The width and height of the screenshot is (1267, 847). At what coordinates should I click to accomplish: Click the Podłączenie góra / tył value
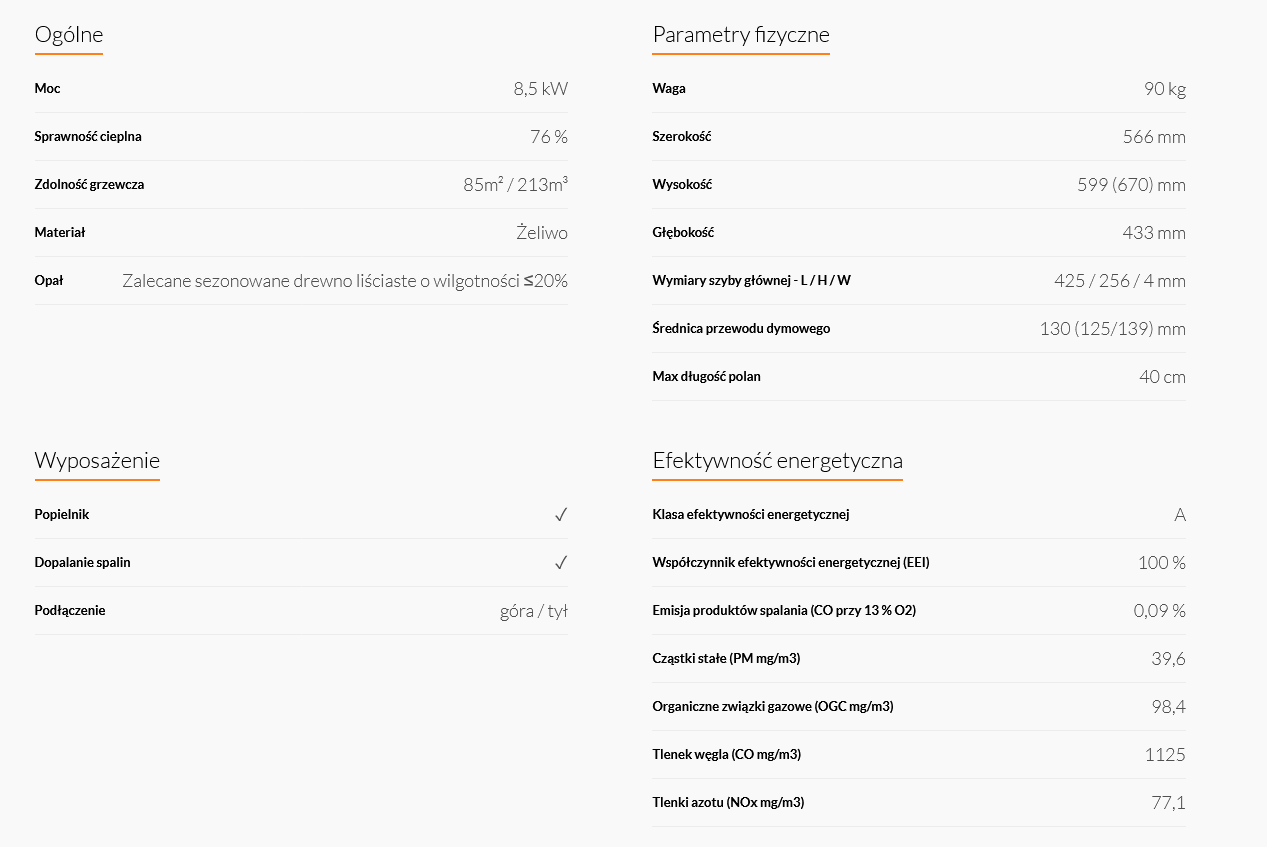point(534,611)
